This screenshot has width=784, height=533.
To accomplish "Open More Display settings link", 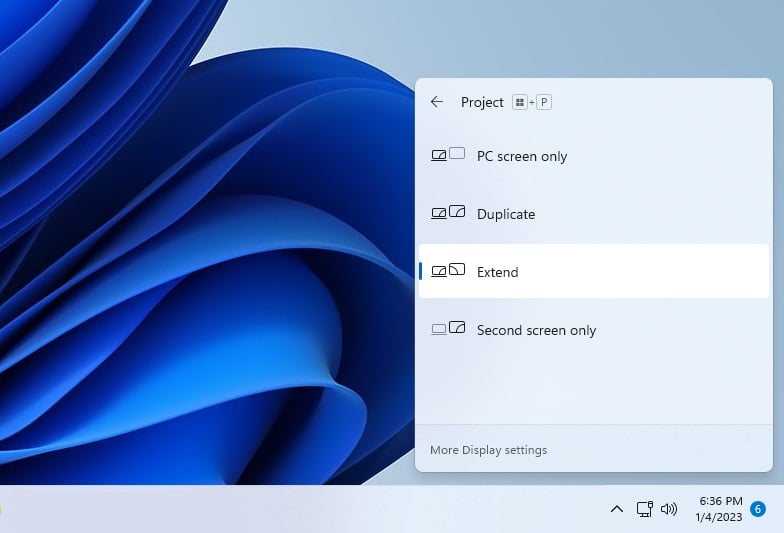I will (x=488, y=450).
